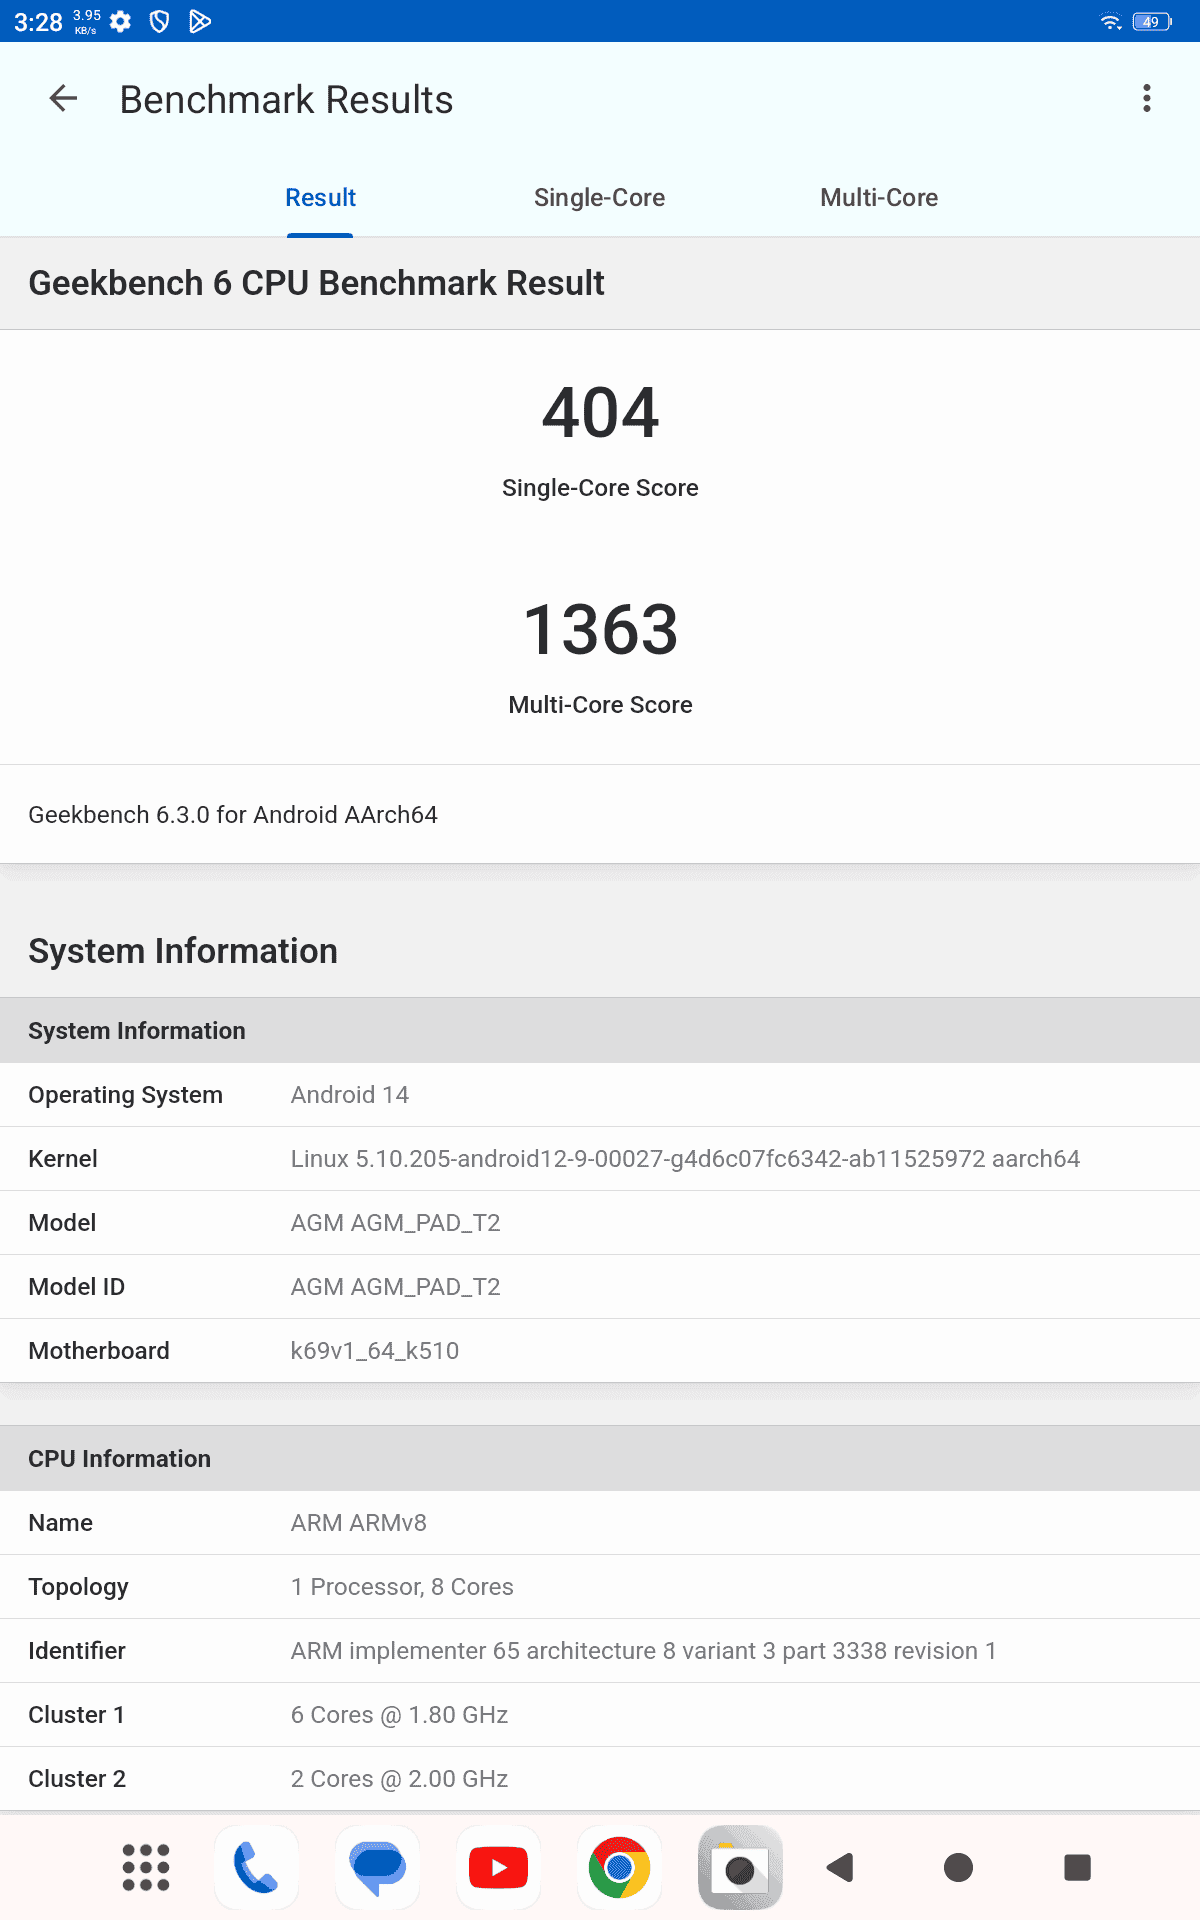Image resolution: width=1200 pixels, height=1920 pixels.
Task: Open the Messages app in the dock
Action: pos(377,1867)
